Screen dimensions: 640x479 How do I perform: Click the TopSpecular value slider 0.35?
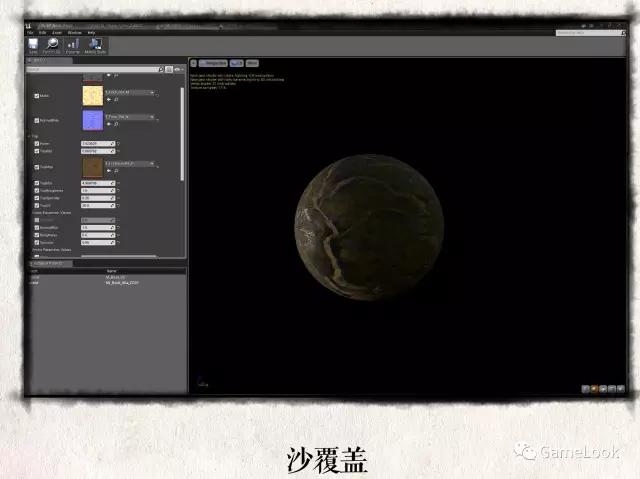pos(98,198)
